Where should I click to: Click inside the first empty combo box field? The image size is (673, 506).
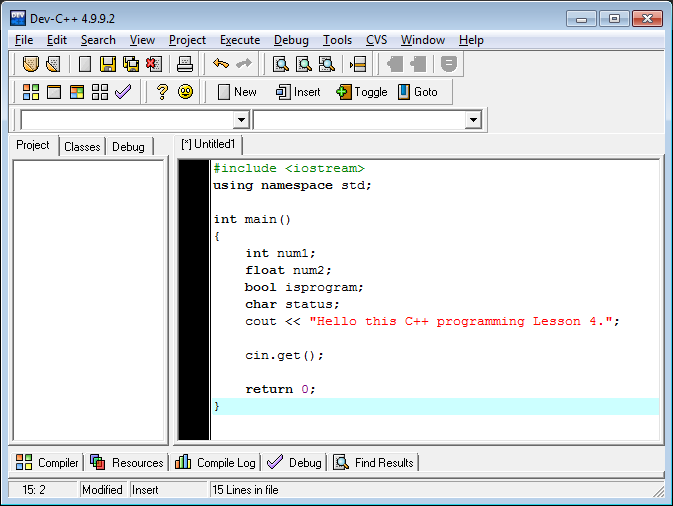127,120
